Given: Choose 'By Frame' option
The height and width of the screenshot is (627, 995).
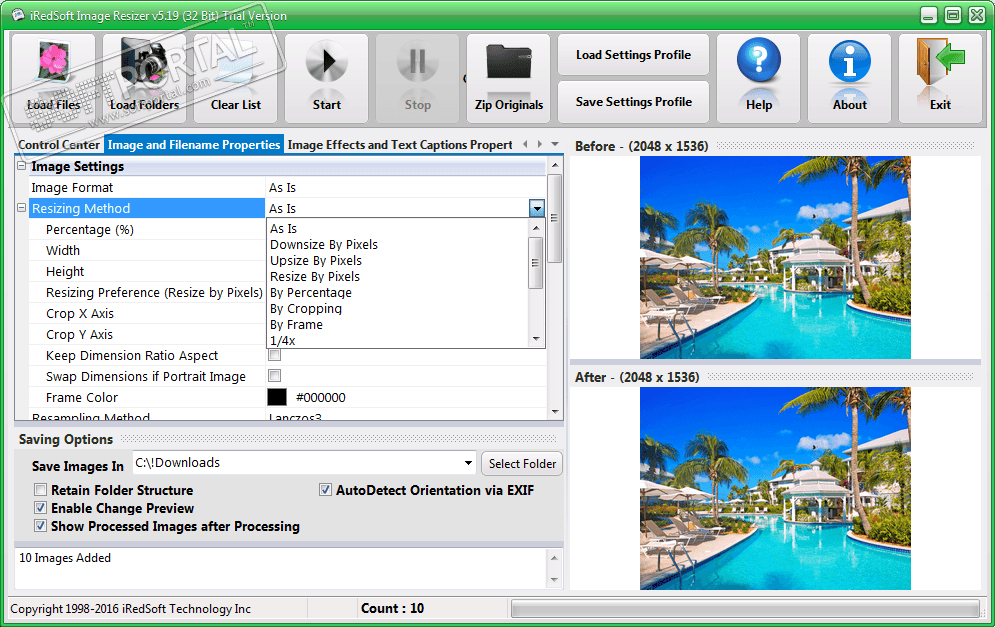Looking at the screenshot, I should [x=398, y=324].
